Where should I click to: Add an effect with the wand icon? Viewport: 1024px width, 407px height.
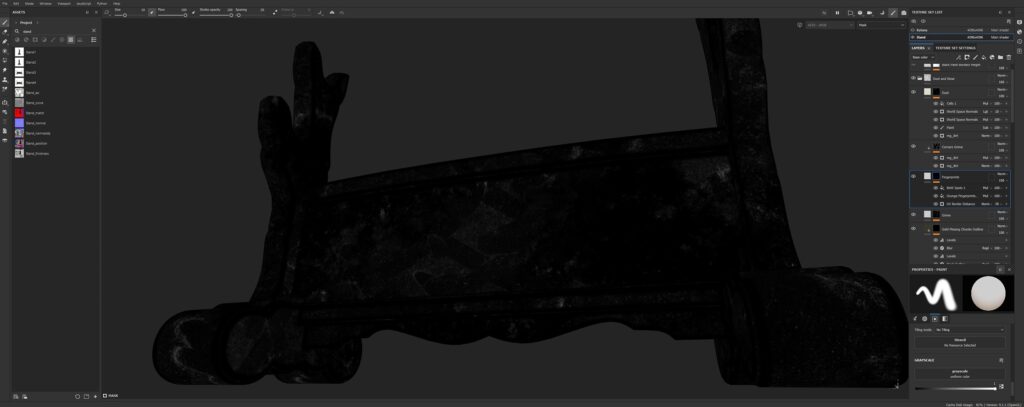coord(959,57)
